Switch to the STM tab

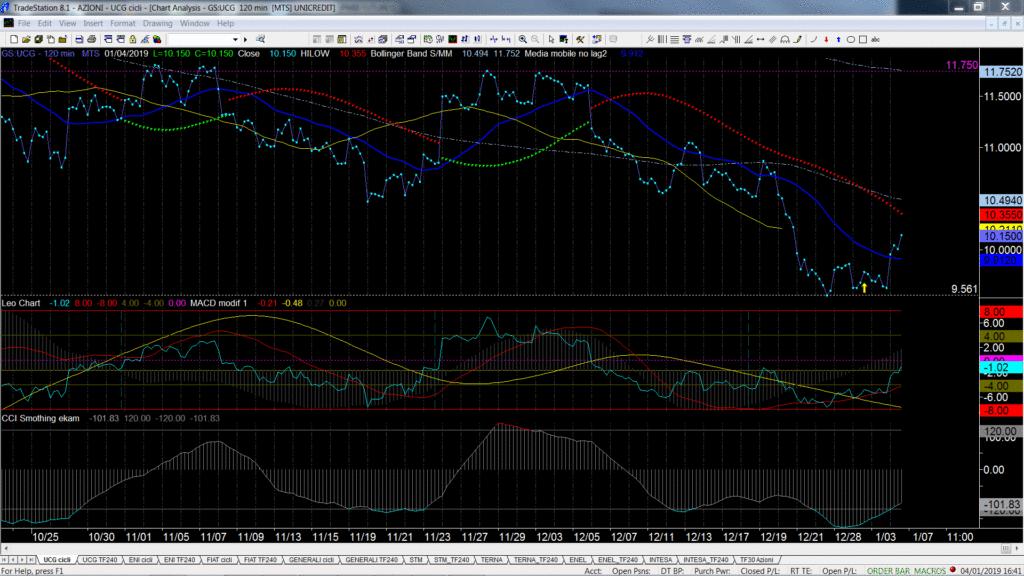pyautogui.click(x=416, y=560)
